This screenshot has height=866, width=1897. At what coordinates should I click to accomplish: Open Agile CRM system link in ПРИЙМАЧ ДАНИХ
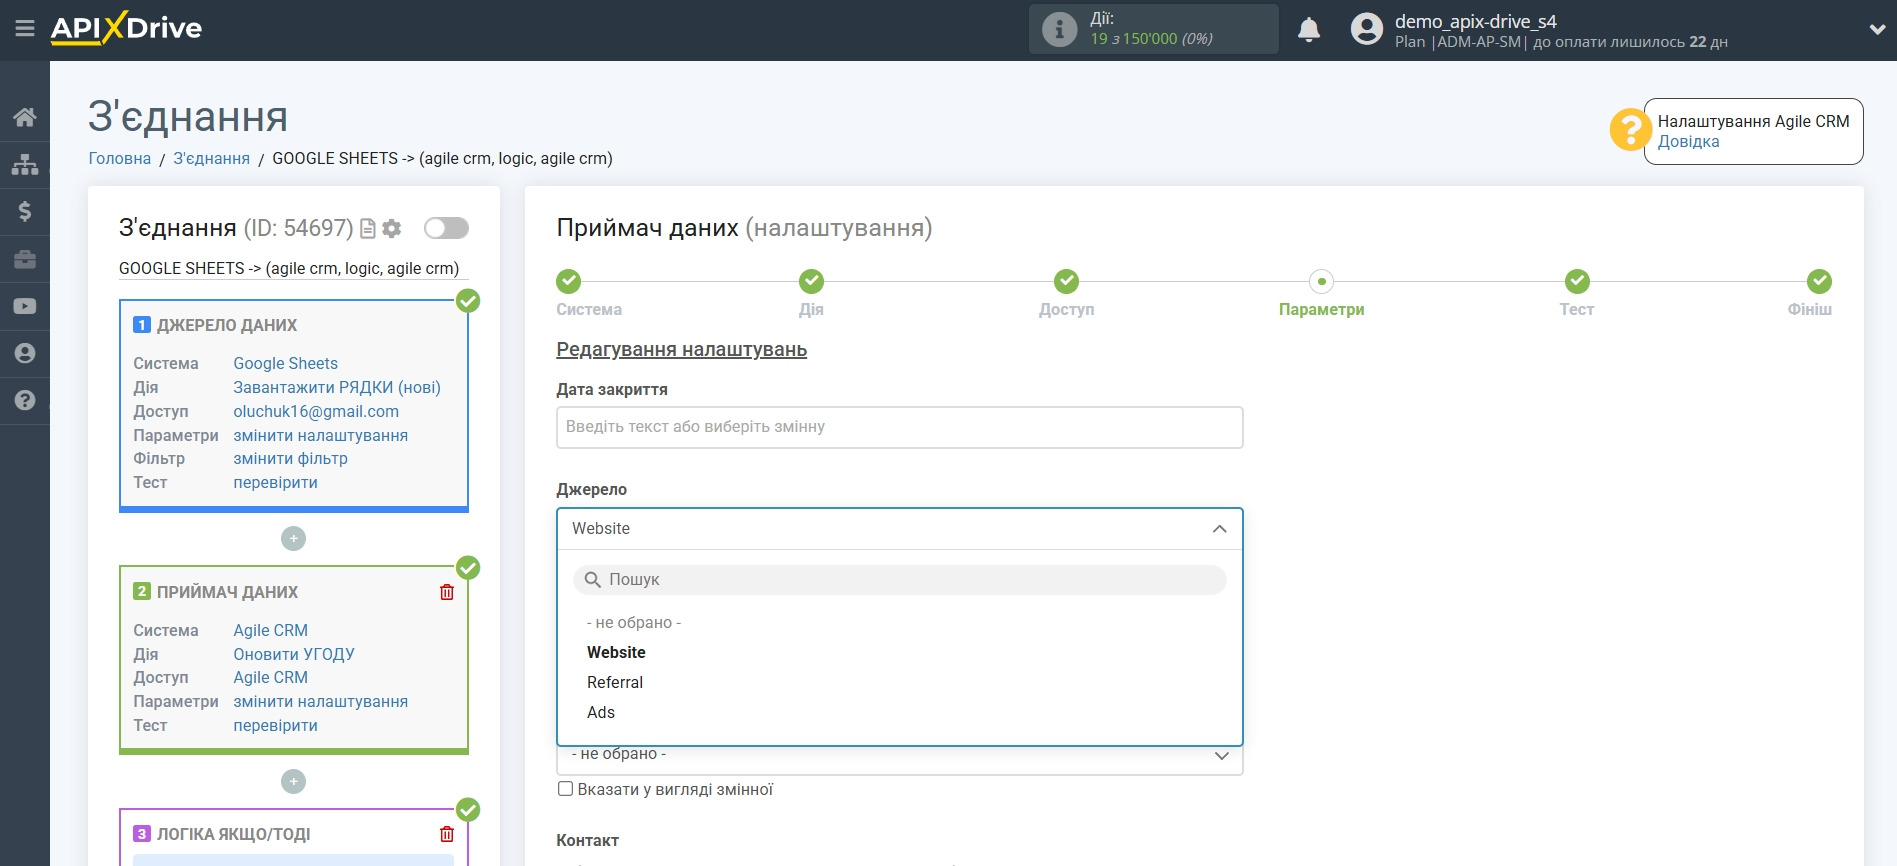tap(270, 630)
